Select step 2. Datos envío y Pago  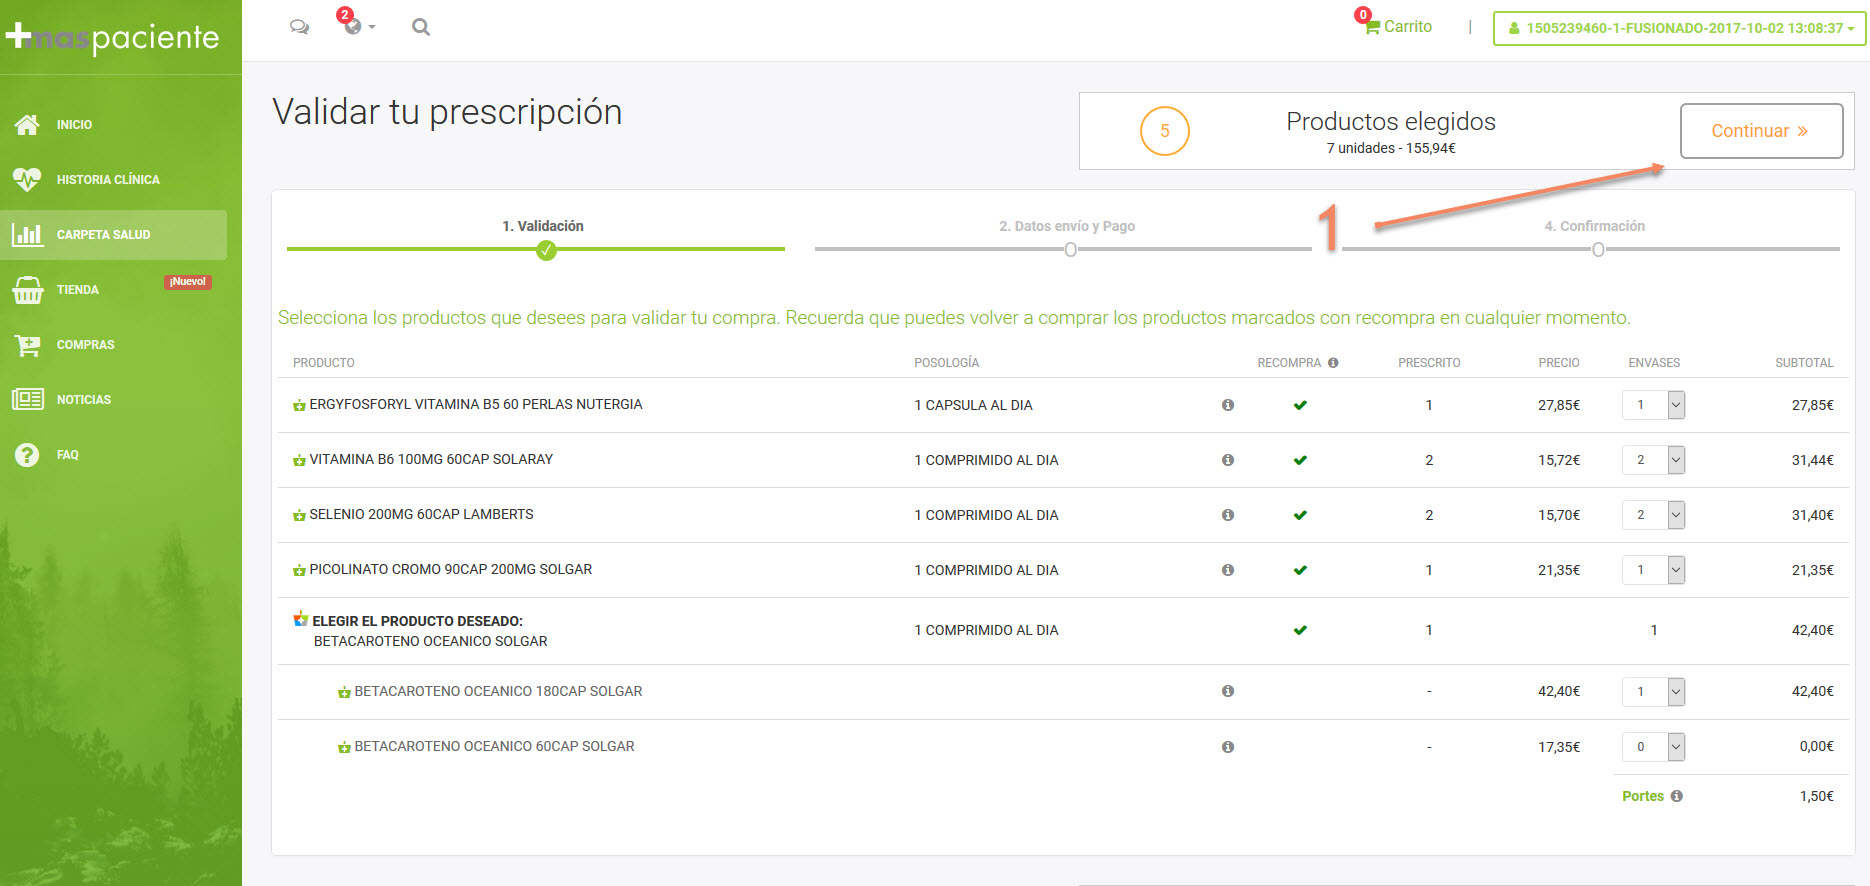coord(1067,226)
